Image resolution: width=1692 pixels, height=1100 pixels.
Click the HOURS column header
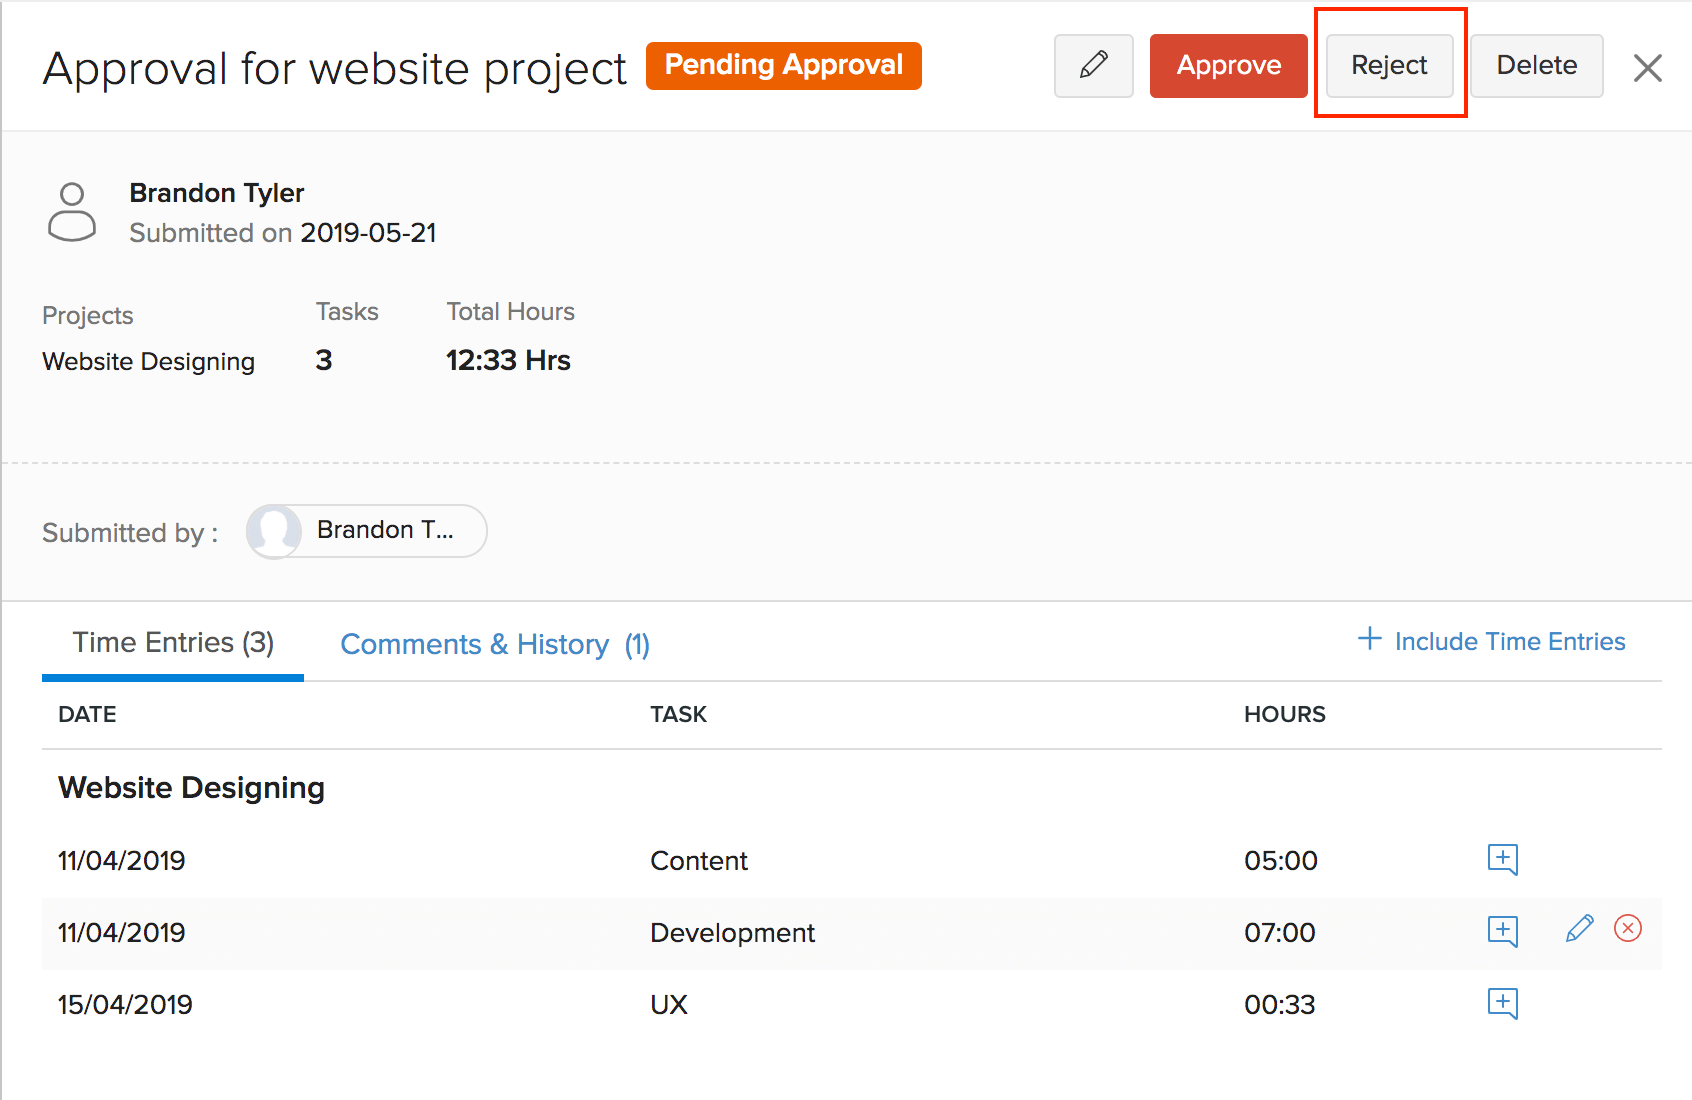point(1284,715)
